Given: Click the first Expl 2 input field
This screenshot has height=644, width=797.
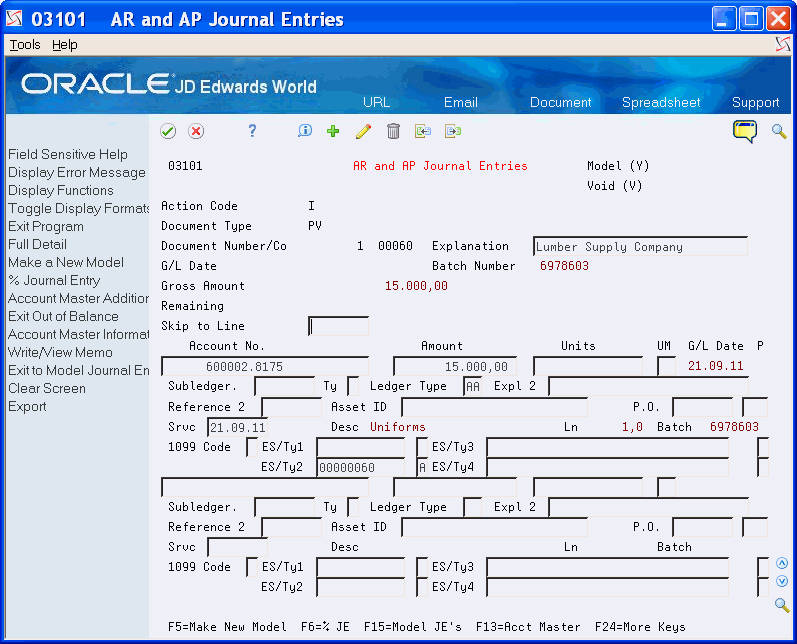Looking at the screenshot, I should 649,386.
